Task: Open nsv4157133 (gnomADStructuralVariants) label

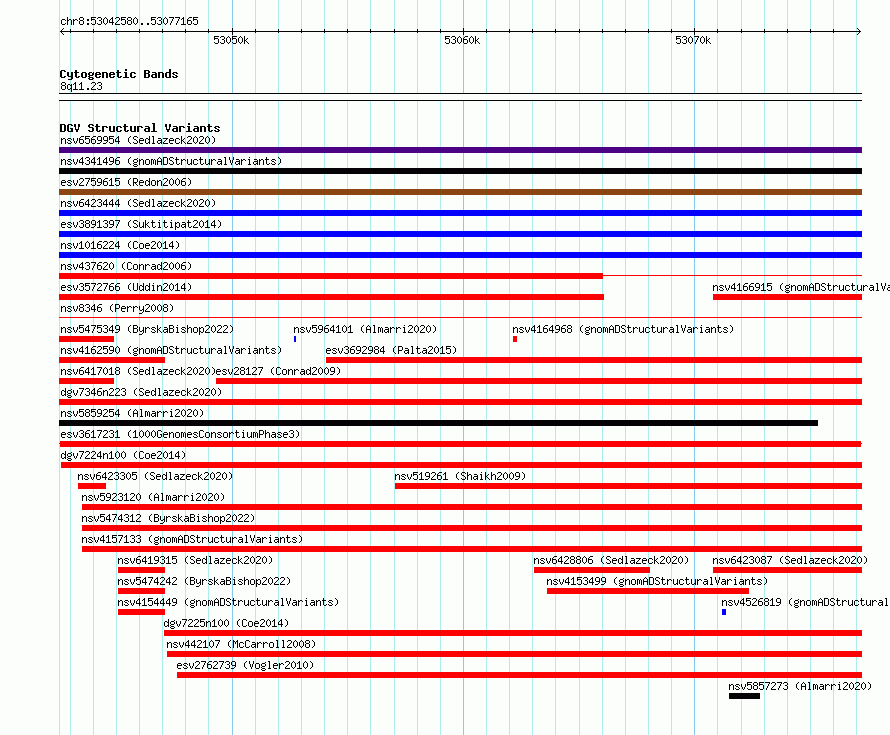Action: point(192,539)
